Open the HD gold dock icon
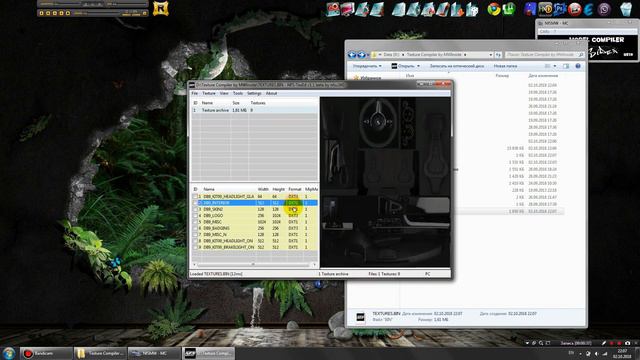 tap(545, 9)
